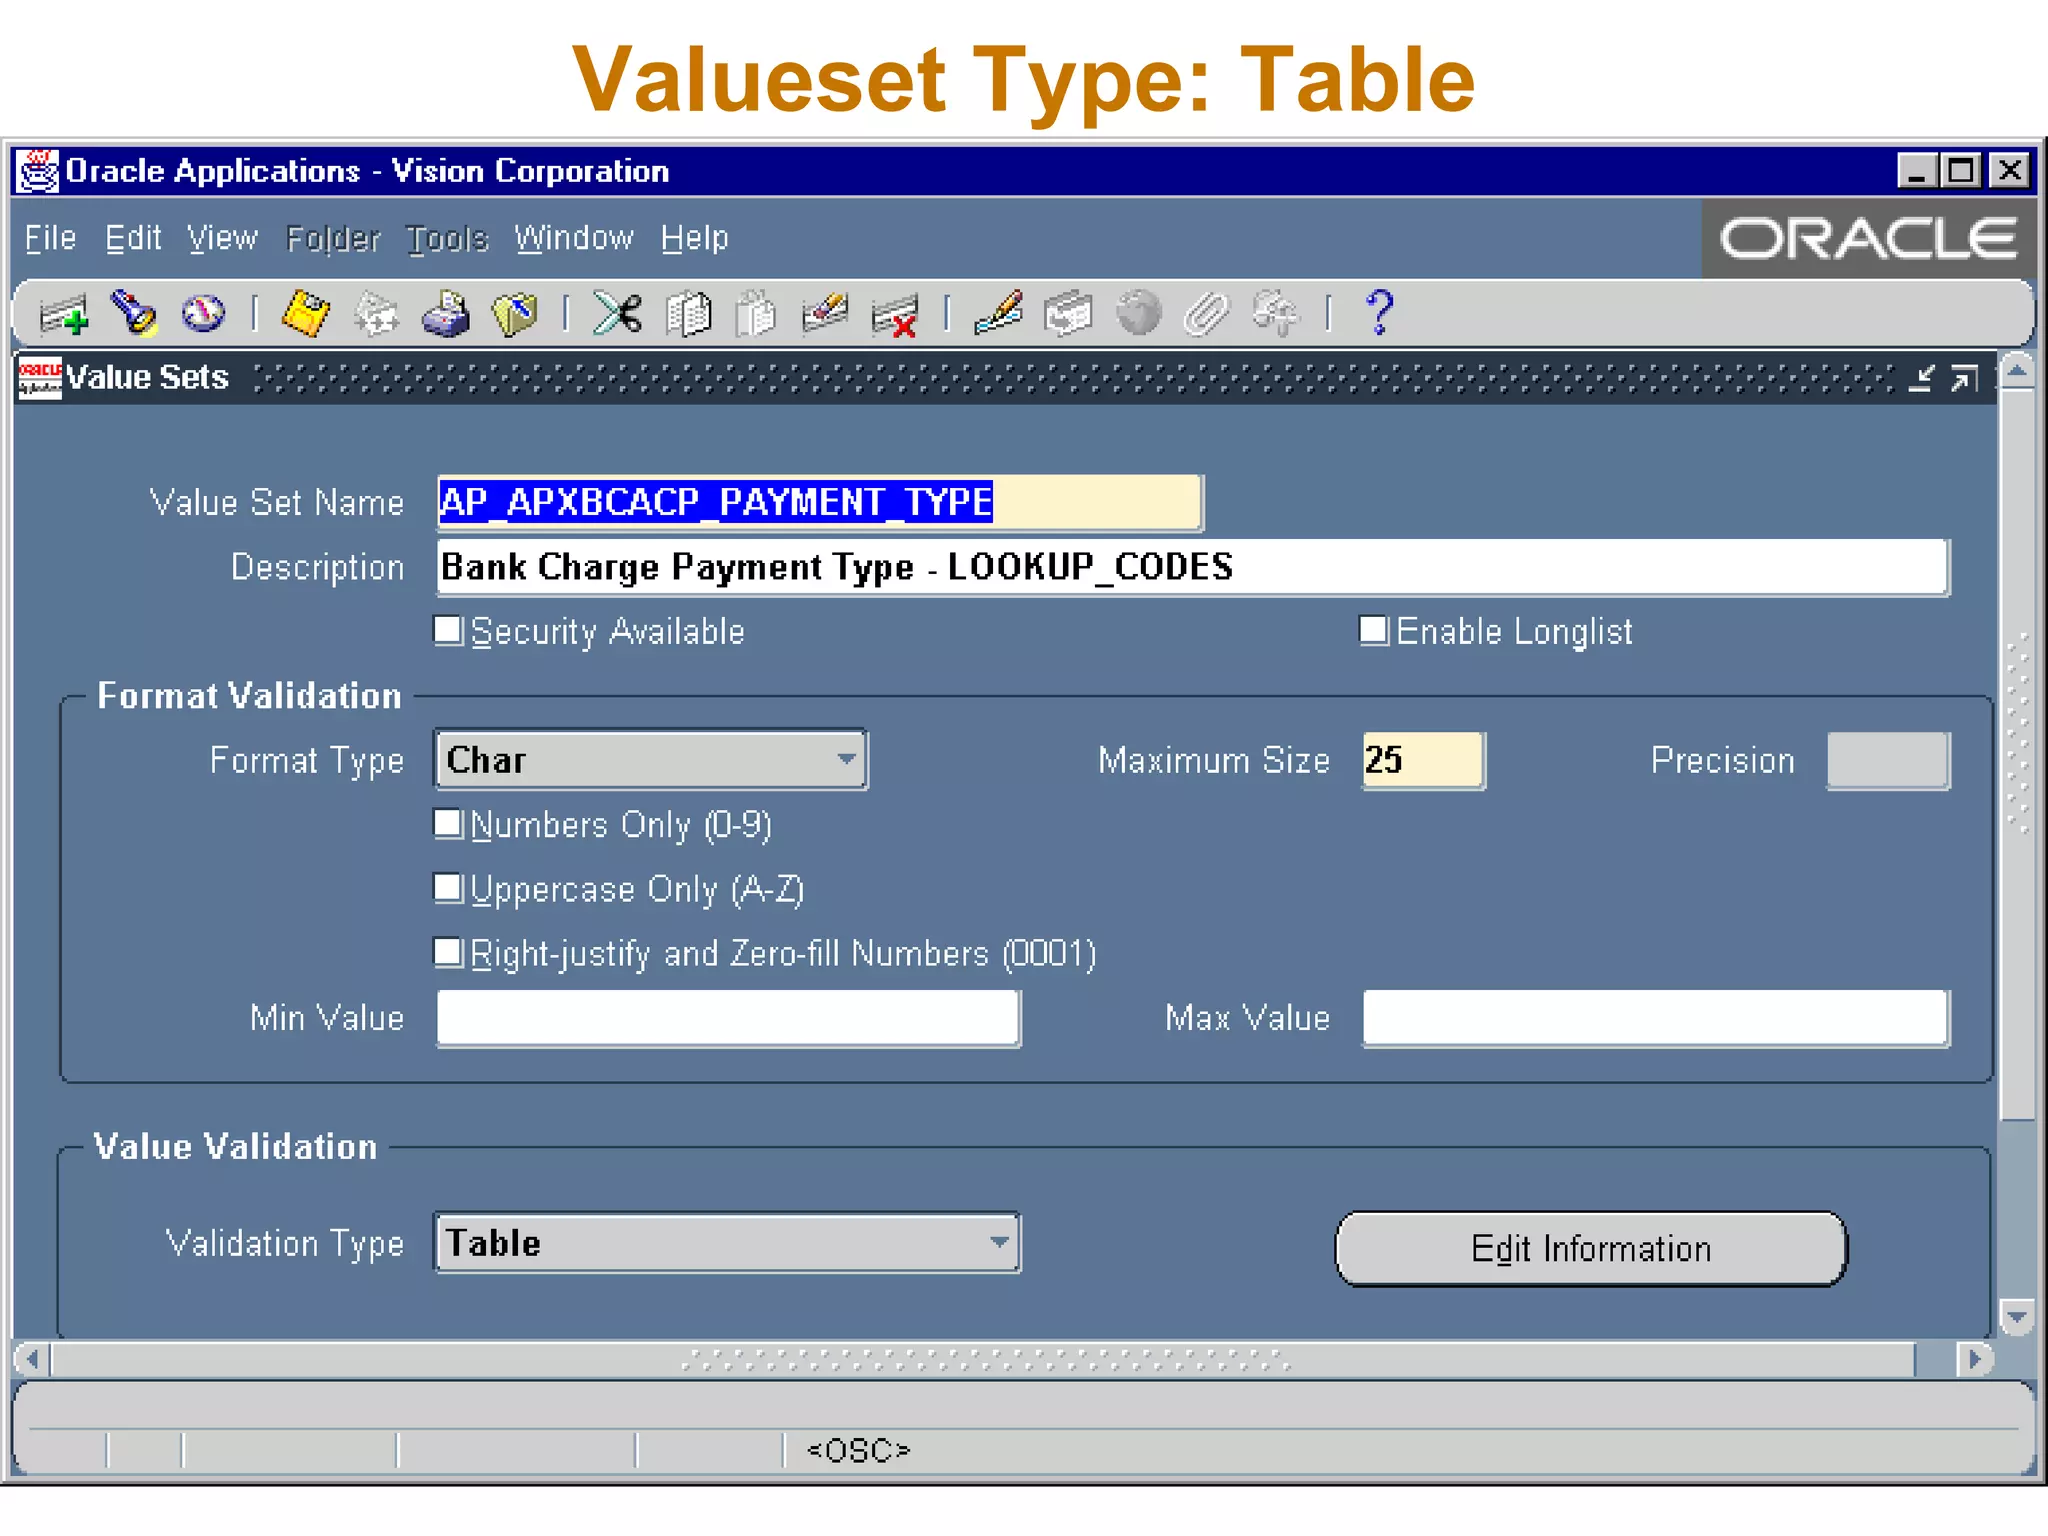The image size is (2048, 1536).
Task: Open the Help menu
Action: (x=694, y=238)
